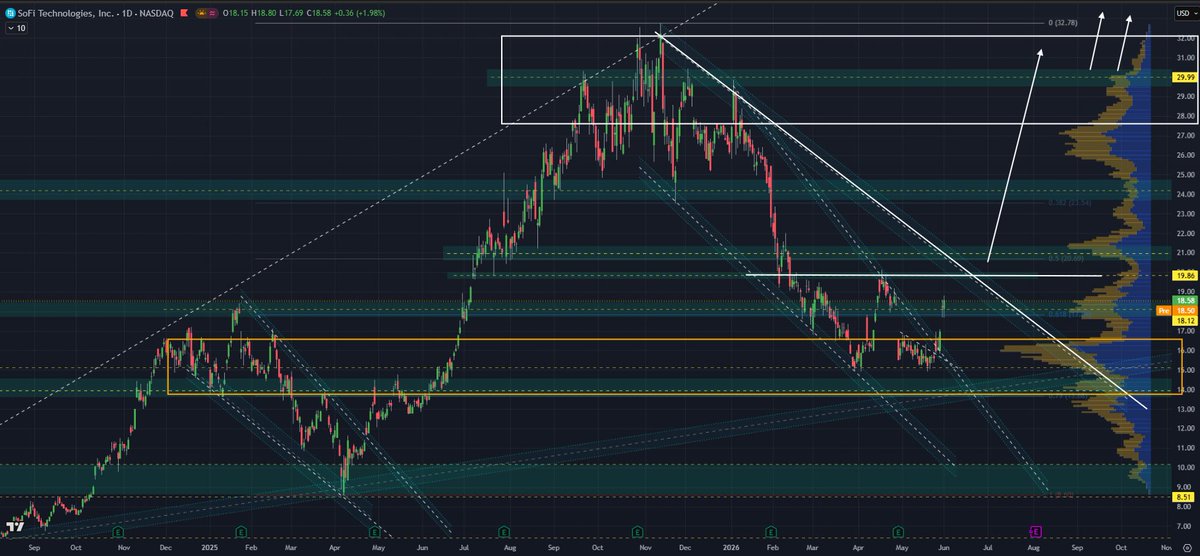Expand the collapsed indicators legend showing 10
Viewport: 1200px width, 556px height.
click(x=15, y=28)
